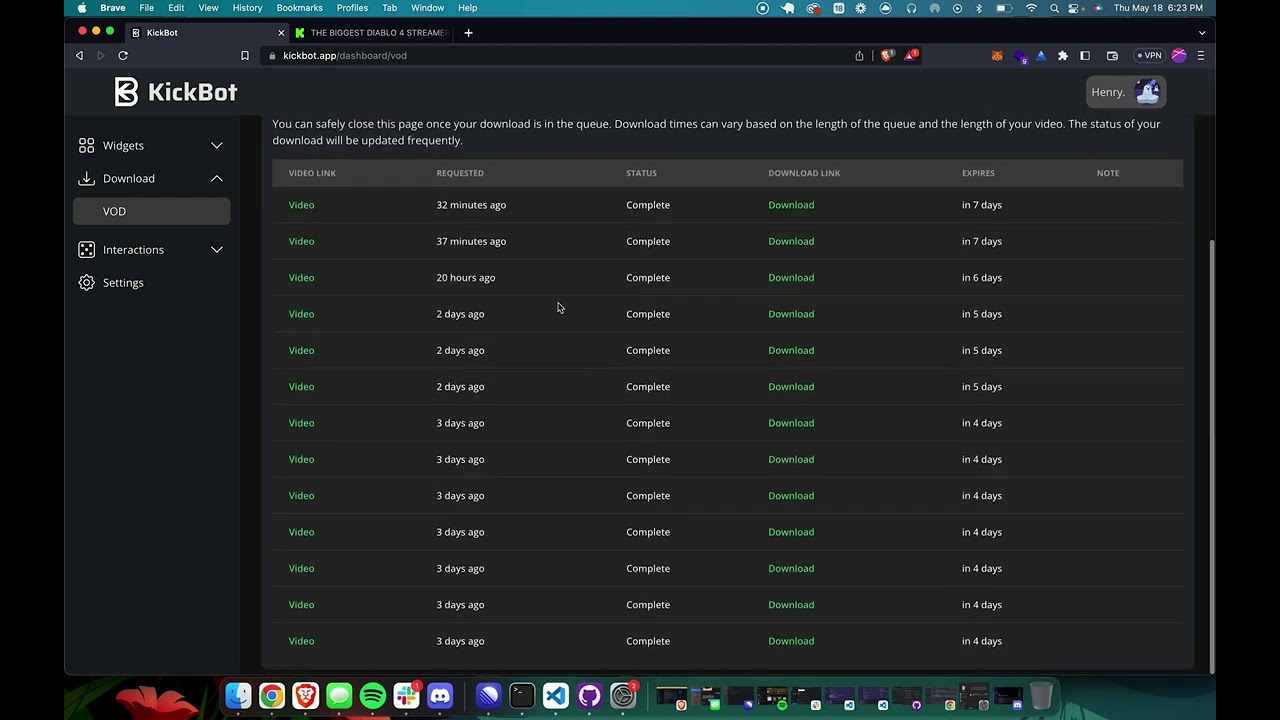Open the tab search dropdown arrow
Screen dimensions: 1280x720
pyautogui.click(x=1202, y=33)
